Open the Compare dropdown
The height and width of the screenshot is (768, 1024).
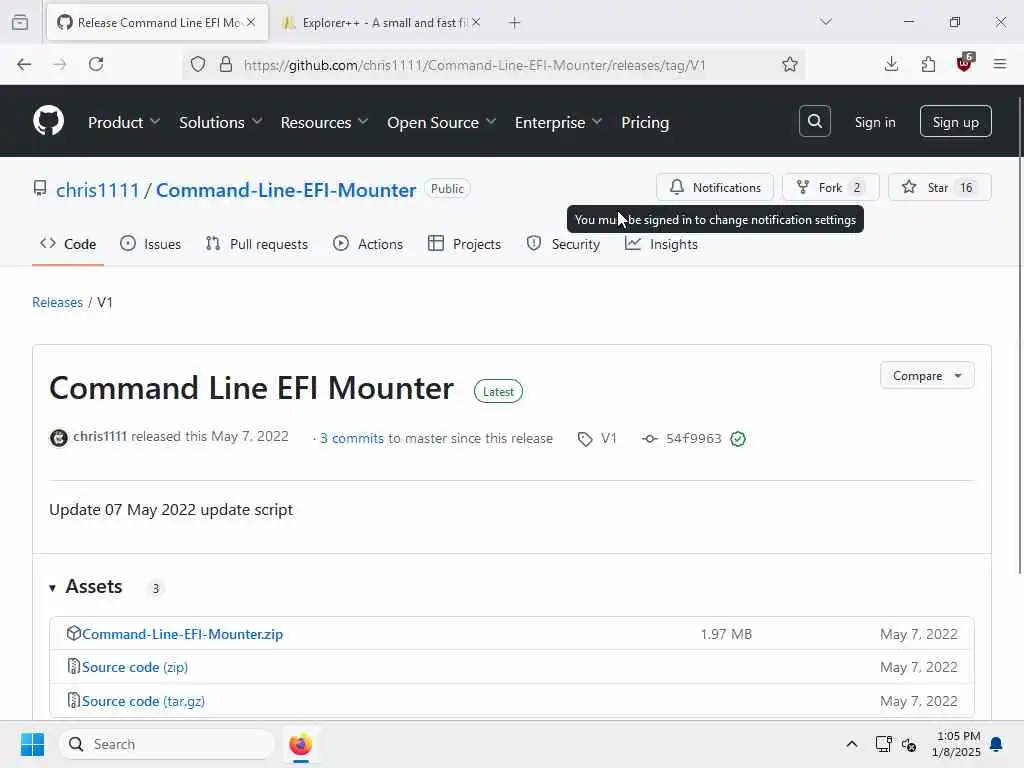(x=927, y=376)
